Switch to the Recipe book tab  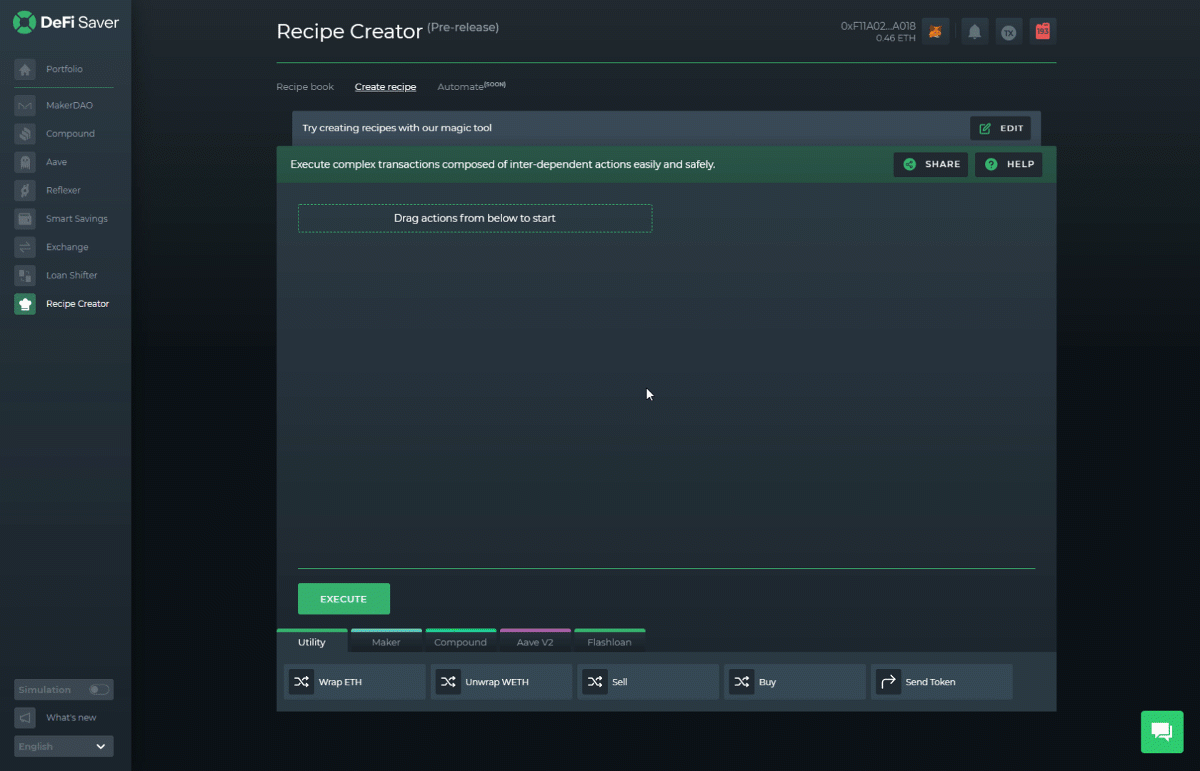(x=305, y=86)
